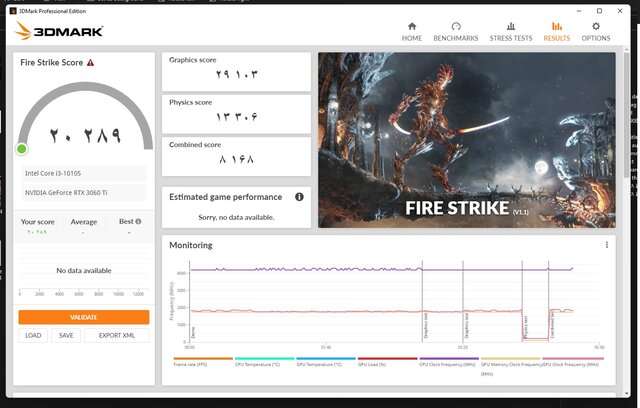Click the orange Results chart icon

tap(557, 26)
